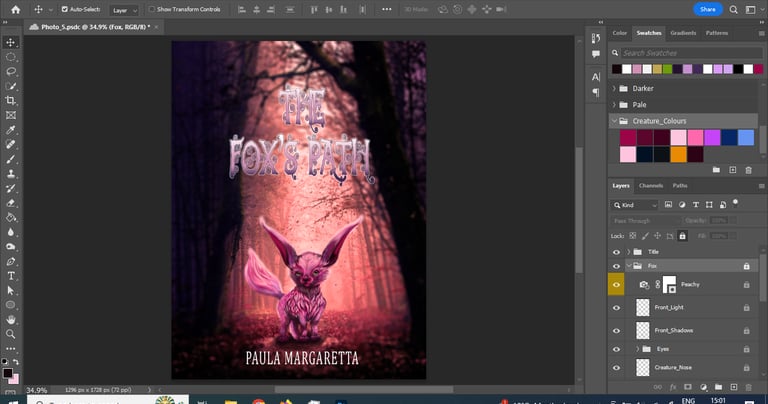Hide the Front_Light layer

pos(616,307)
